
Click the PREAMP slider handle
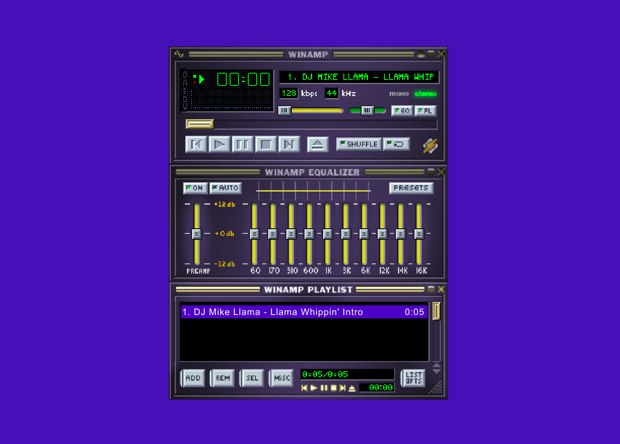197,234
